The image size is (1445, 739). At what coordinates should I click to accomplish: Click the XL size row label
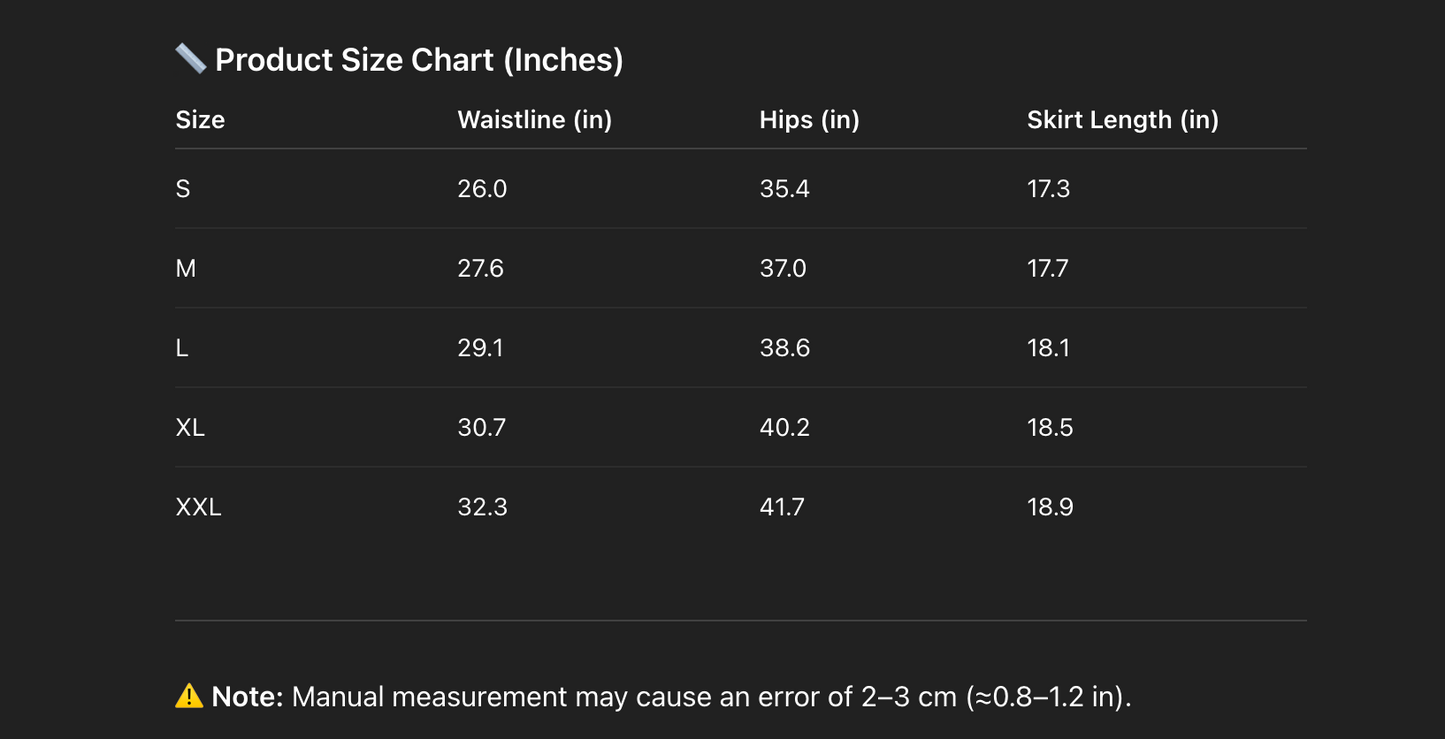pyautogui.click(x=190, y=428)
